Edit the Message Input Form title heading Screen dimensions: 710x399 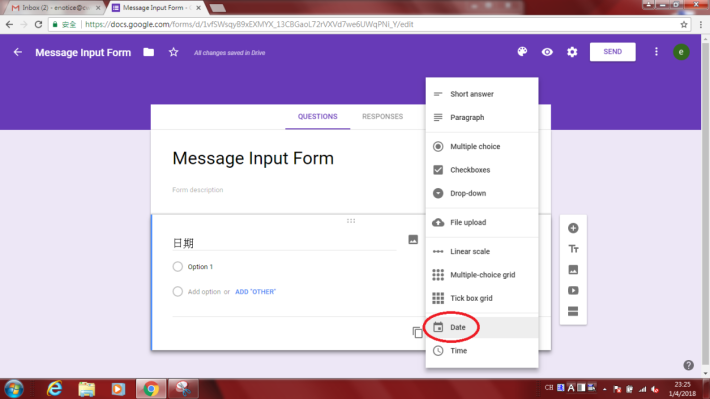(253, 158)
